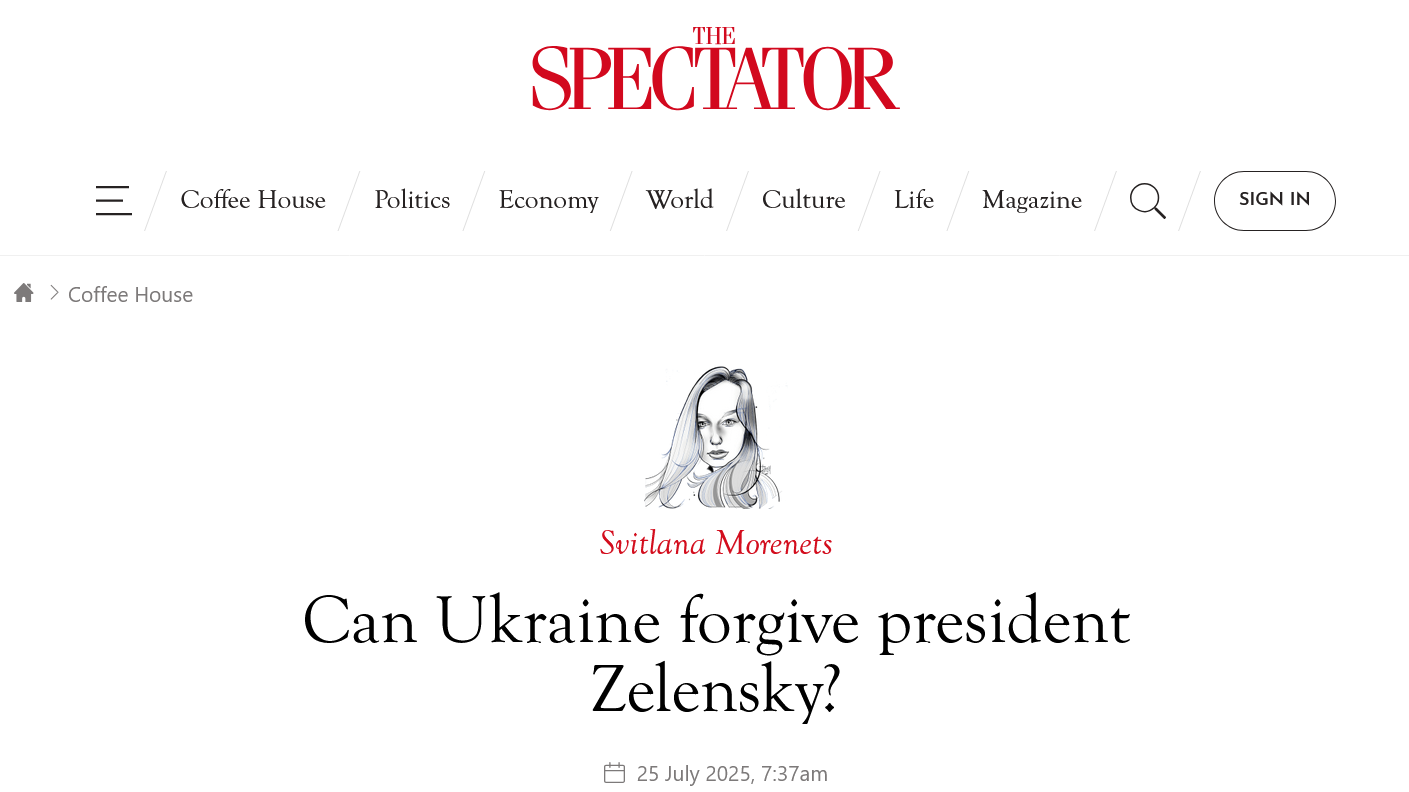
Task: Click the 25 July 2025 date text
Action: click(x=732, y=774)
